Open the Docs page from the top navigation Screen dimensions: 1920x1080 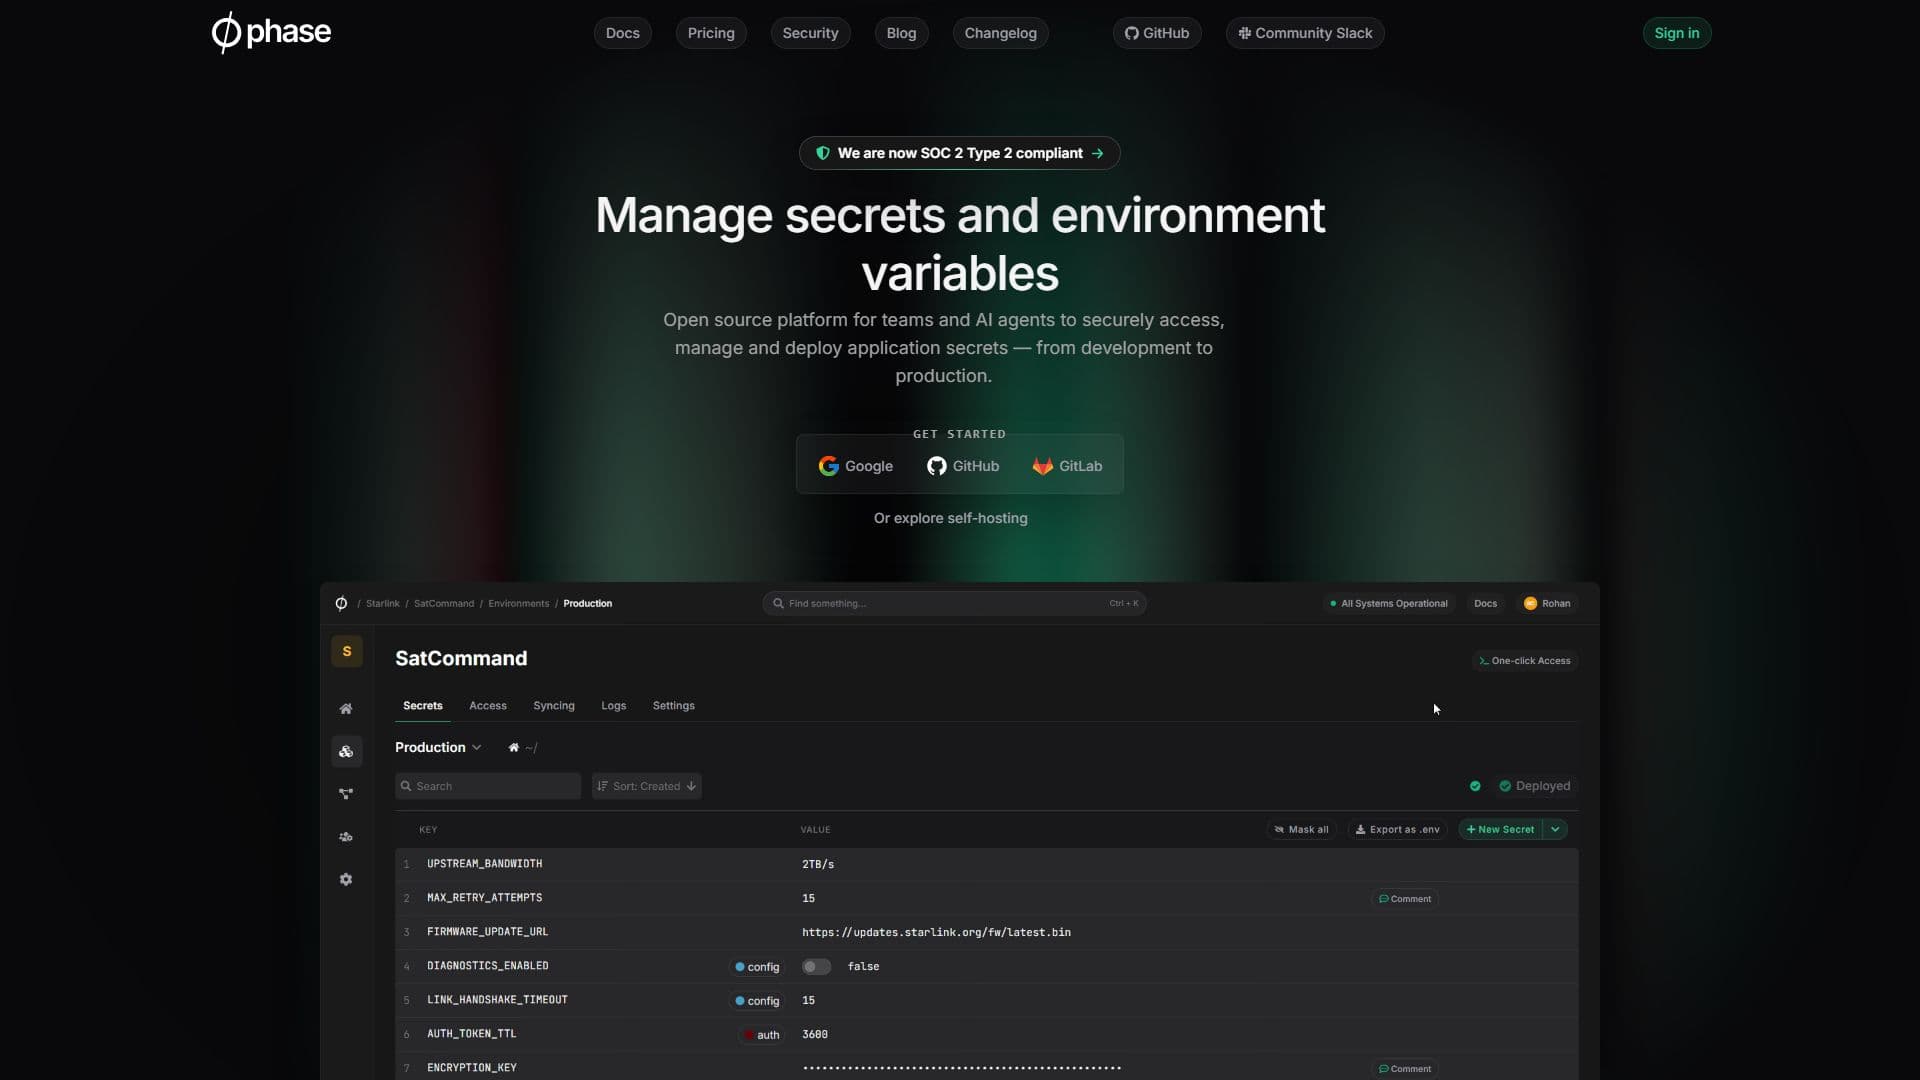622,33
